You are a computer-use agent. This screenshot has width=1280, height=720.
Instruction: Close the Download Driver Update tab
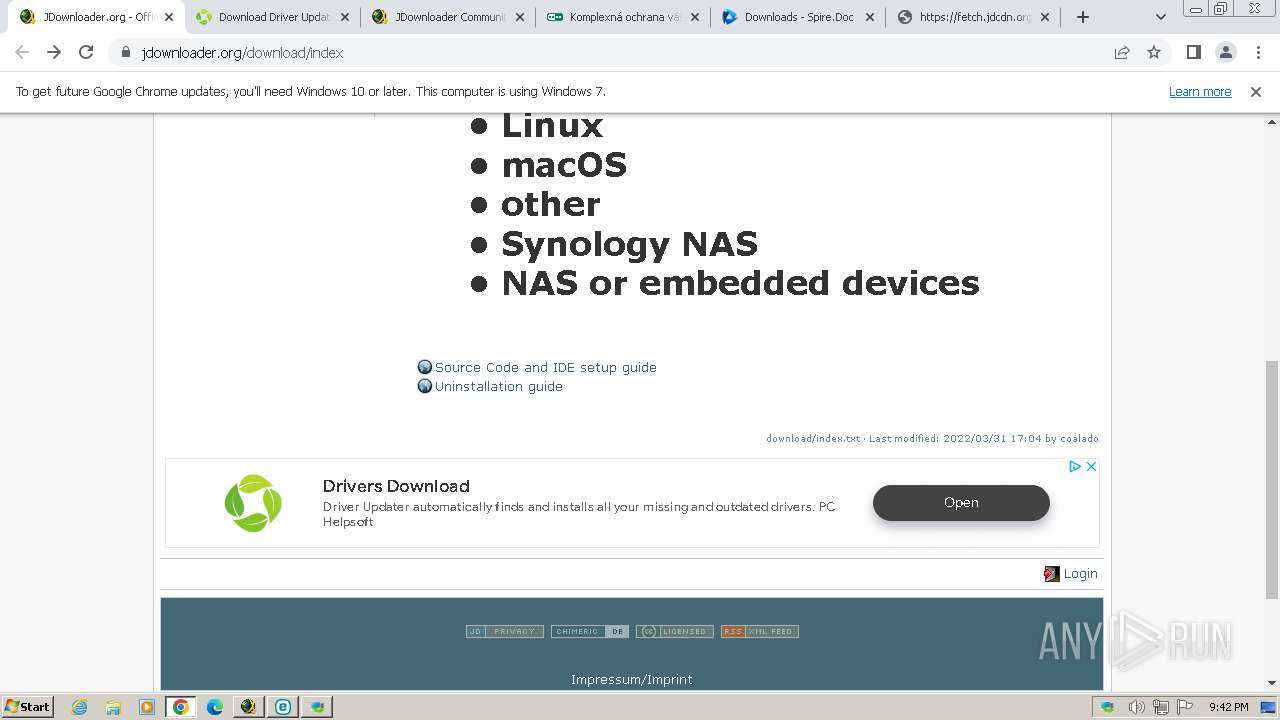pyautogui.click(x=345, y=17)
